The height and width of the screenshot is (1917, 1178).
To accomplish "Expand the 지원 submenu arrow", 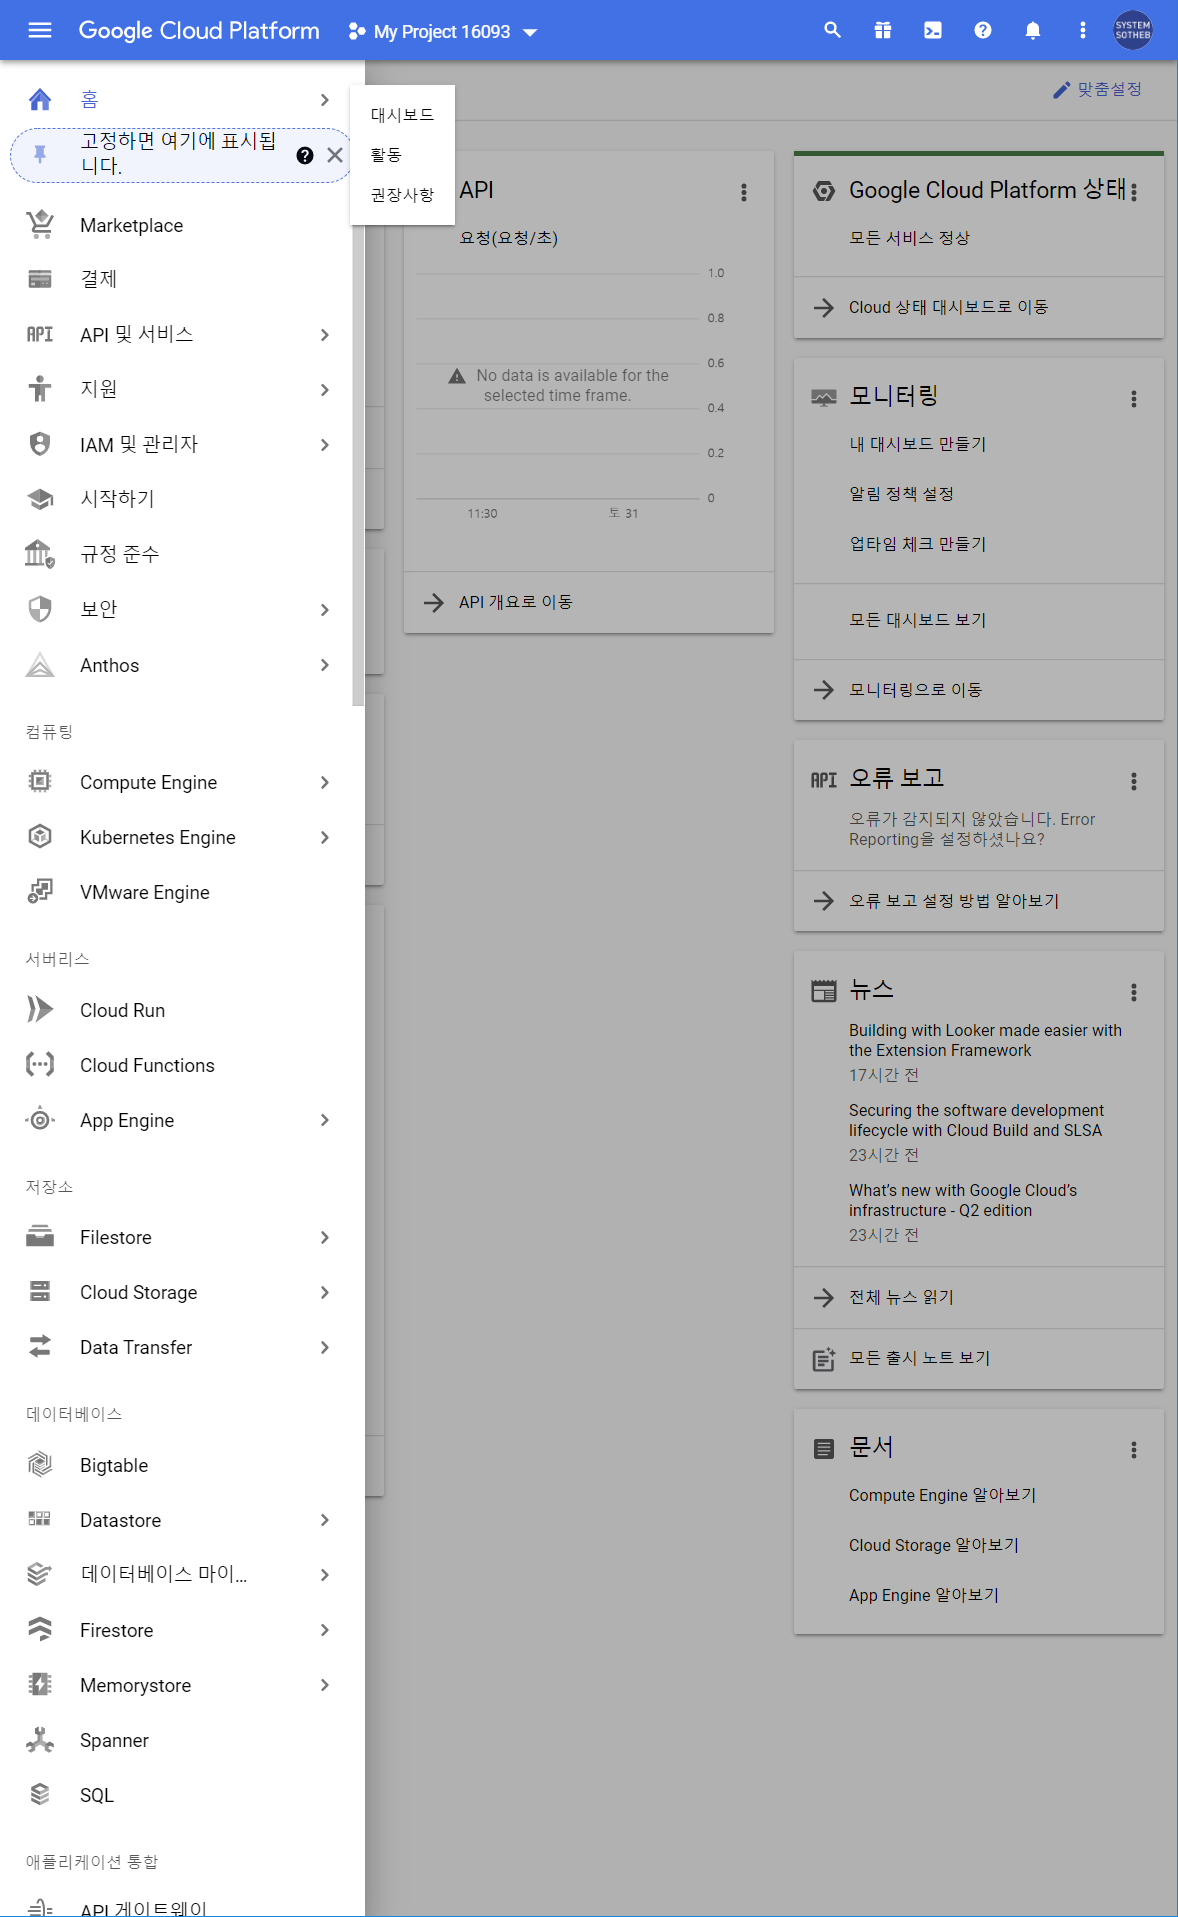I will (x=325, y=390).
